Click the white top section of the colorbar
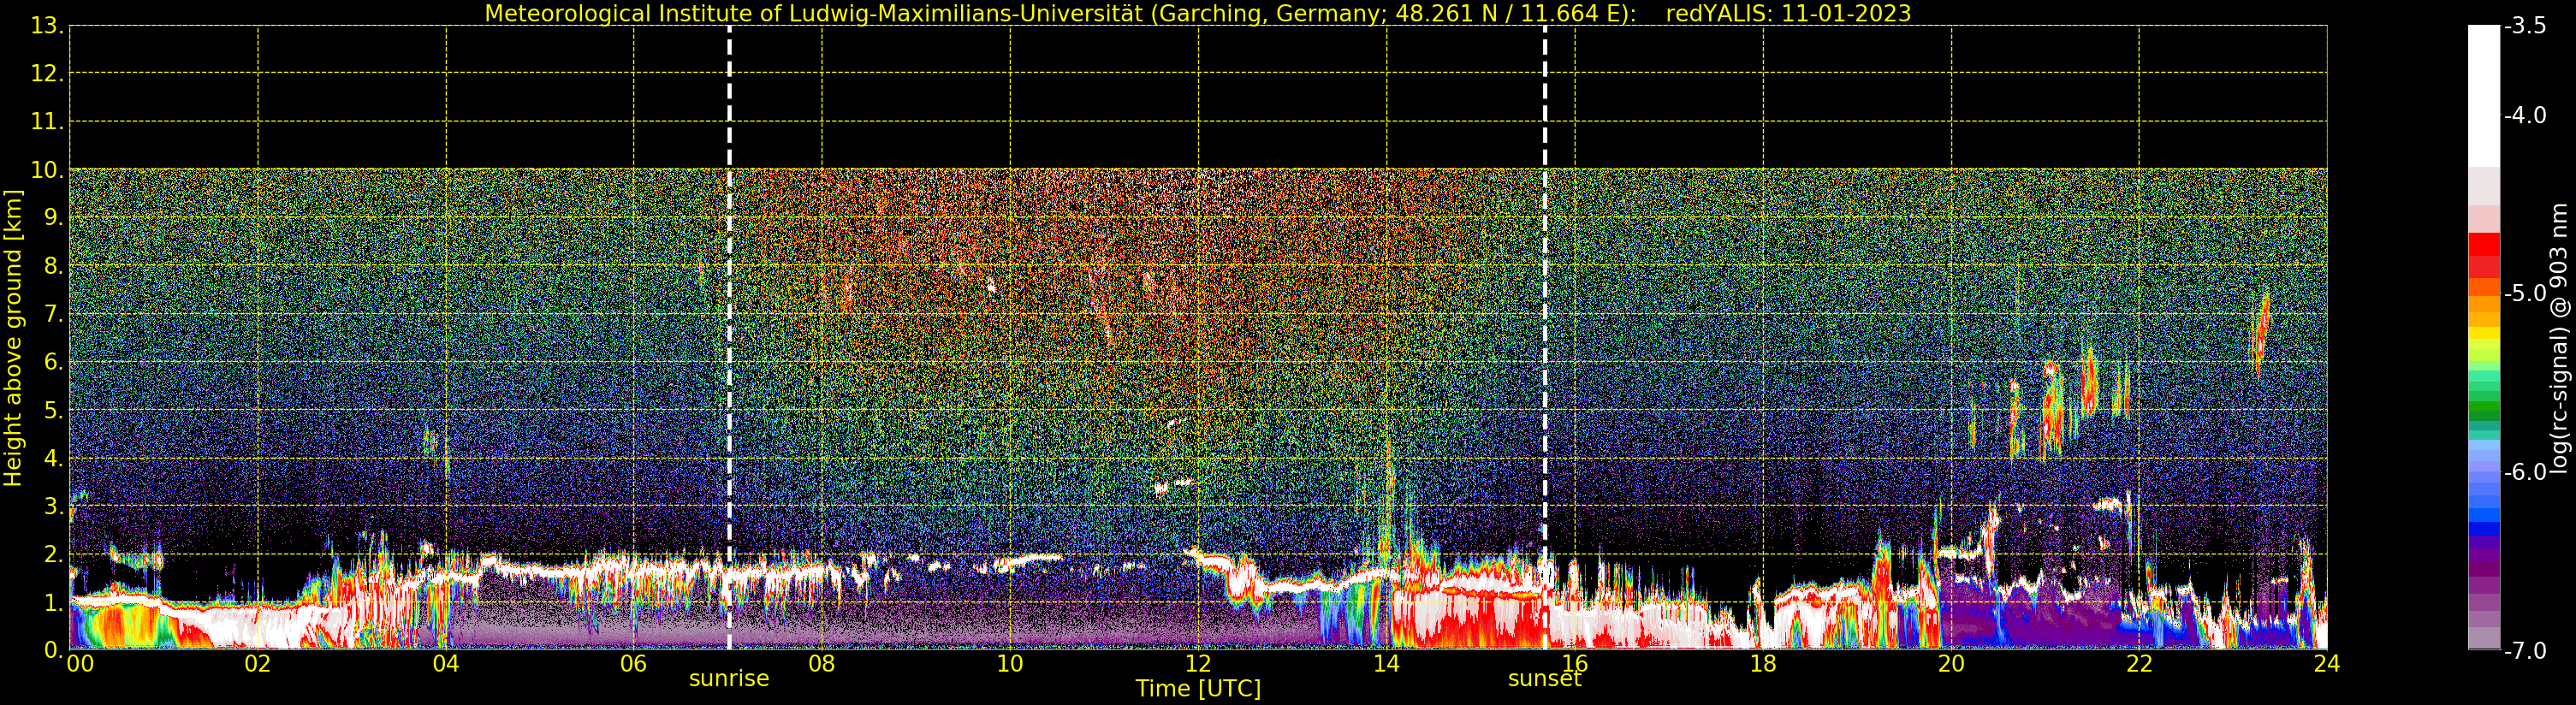Viewport: 2576px width, 705px height. pos(2484,96)
